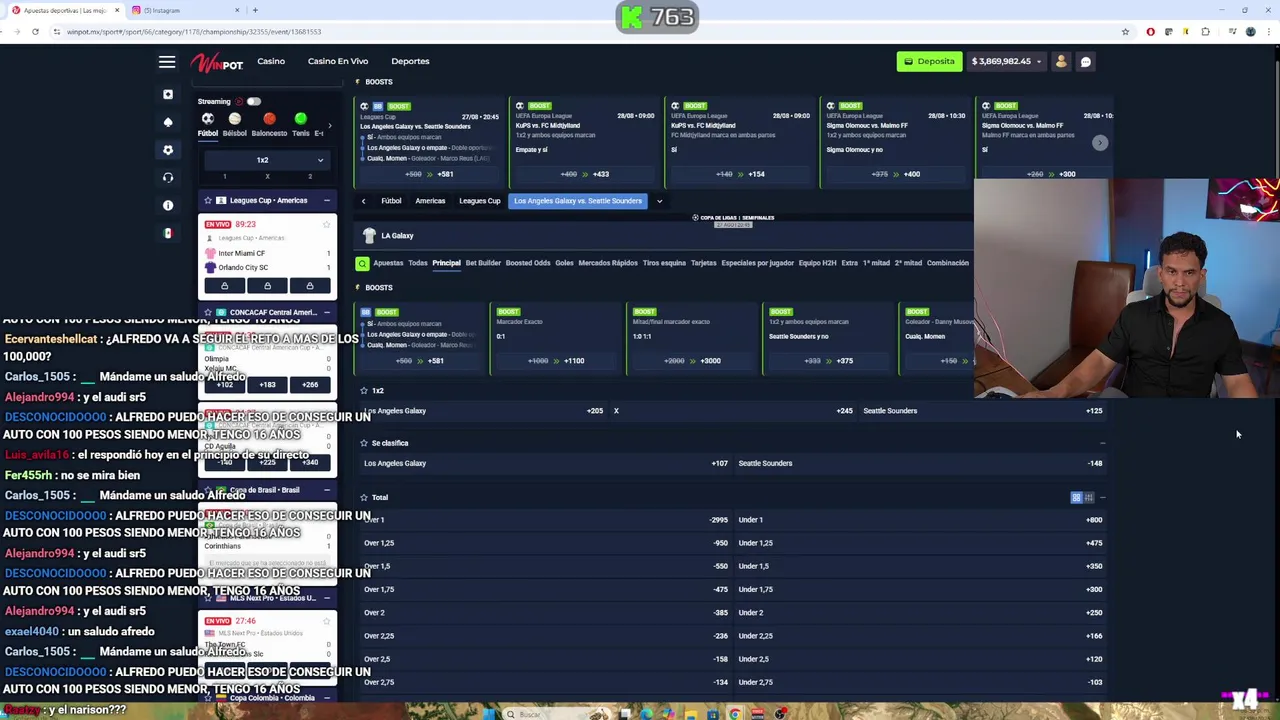Open the hamburger menu beside Winpot logo

coord(167,62)
